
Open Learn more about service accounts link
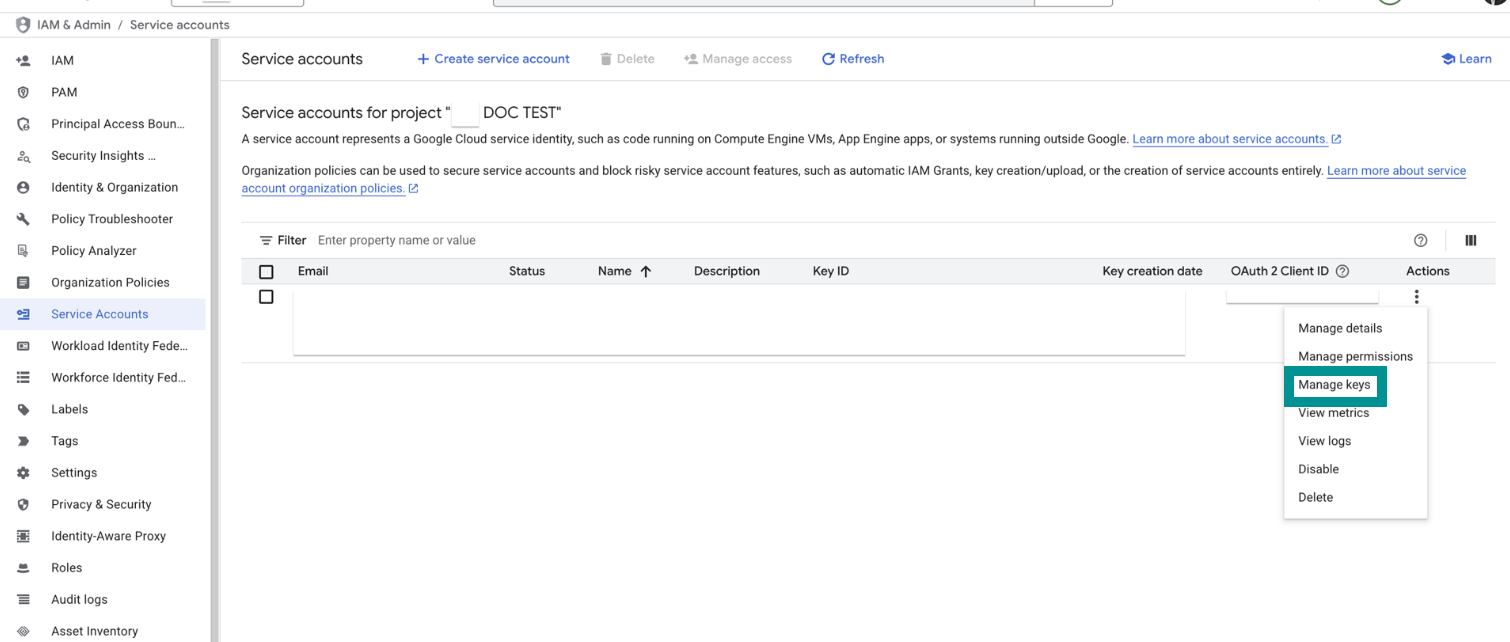pos(1230,139)
